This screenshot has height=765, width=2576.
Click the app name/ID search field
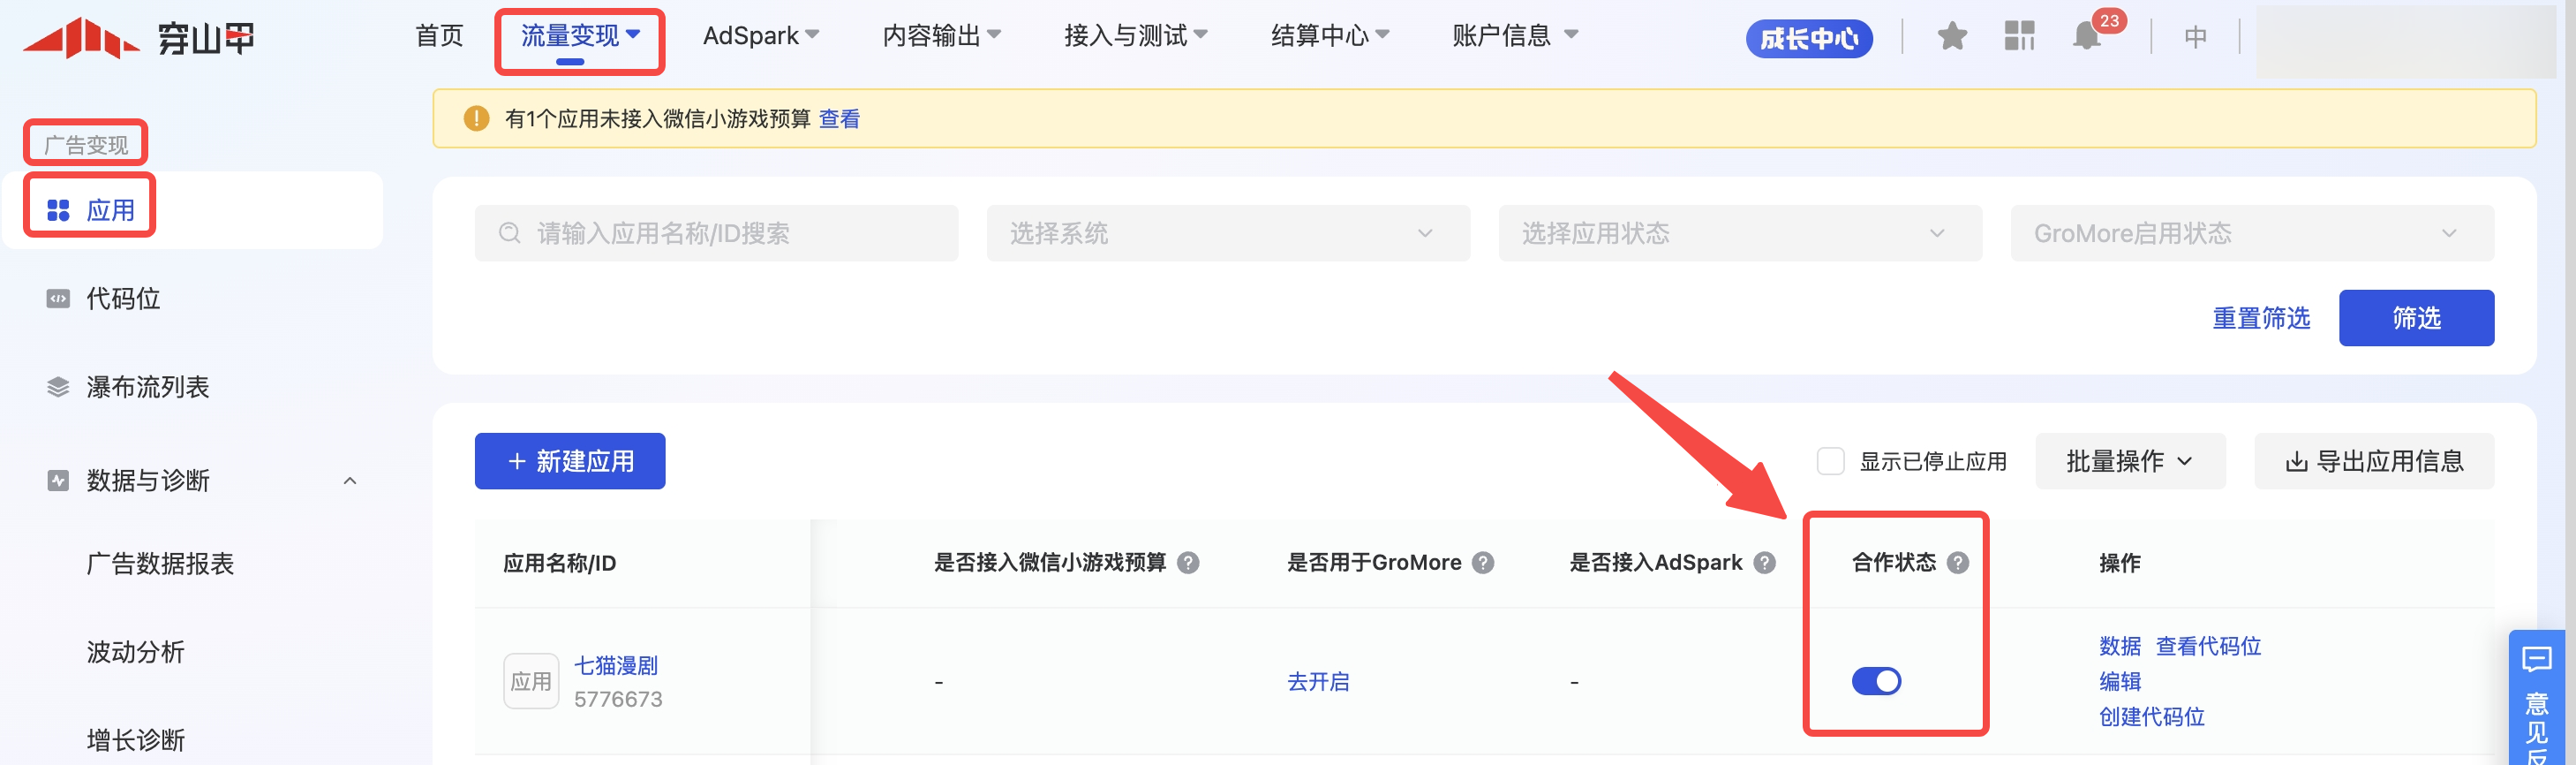pos(716,233)
